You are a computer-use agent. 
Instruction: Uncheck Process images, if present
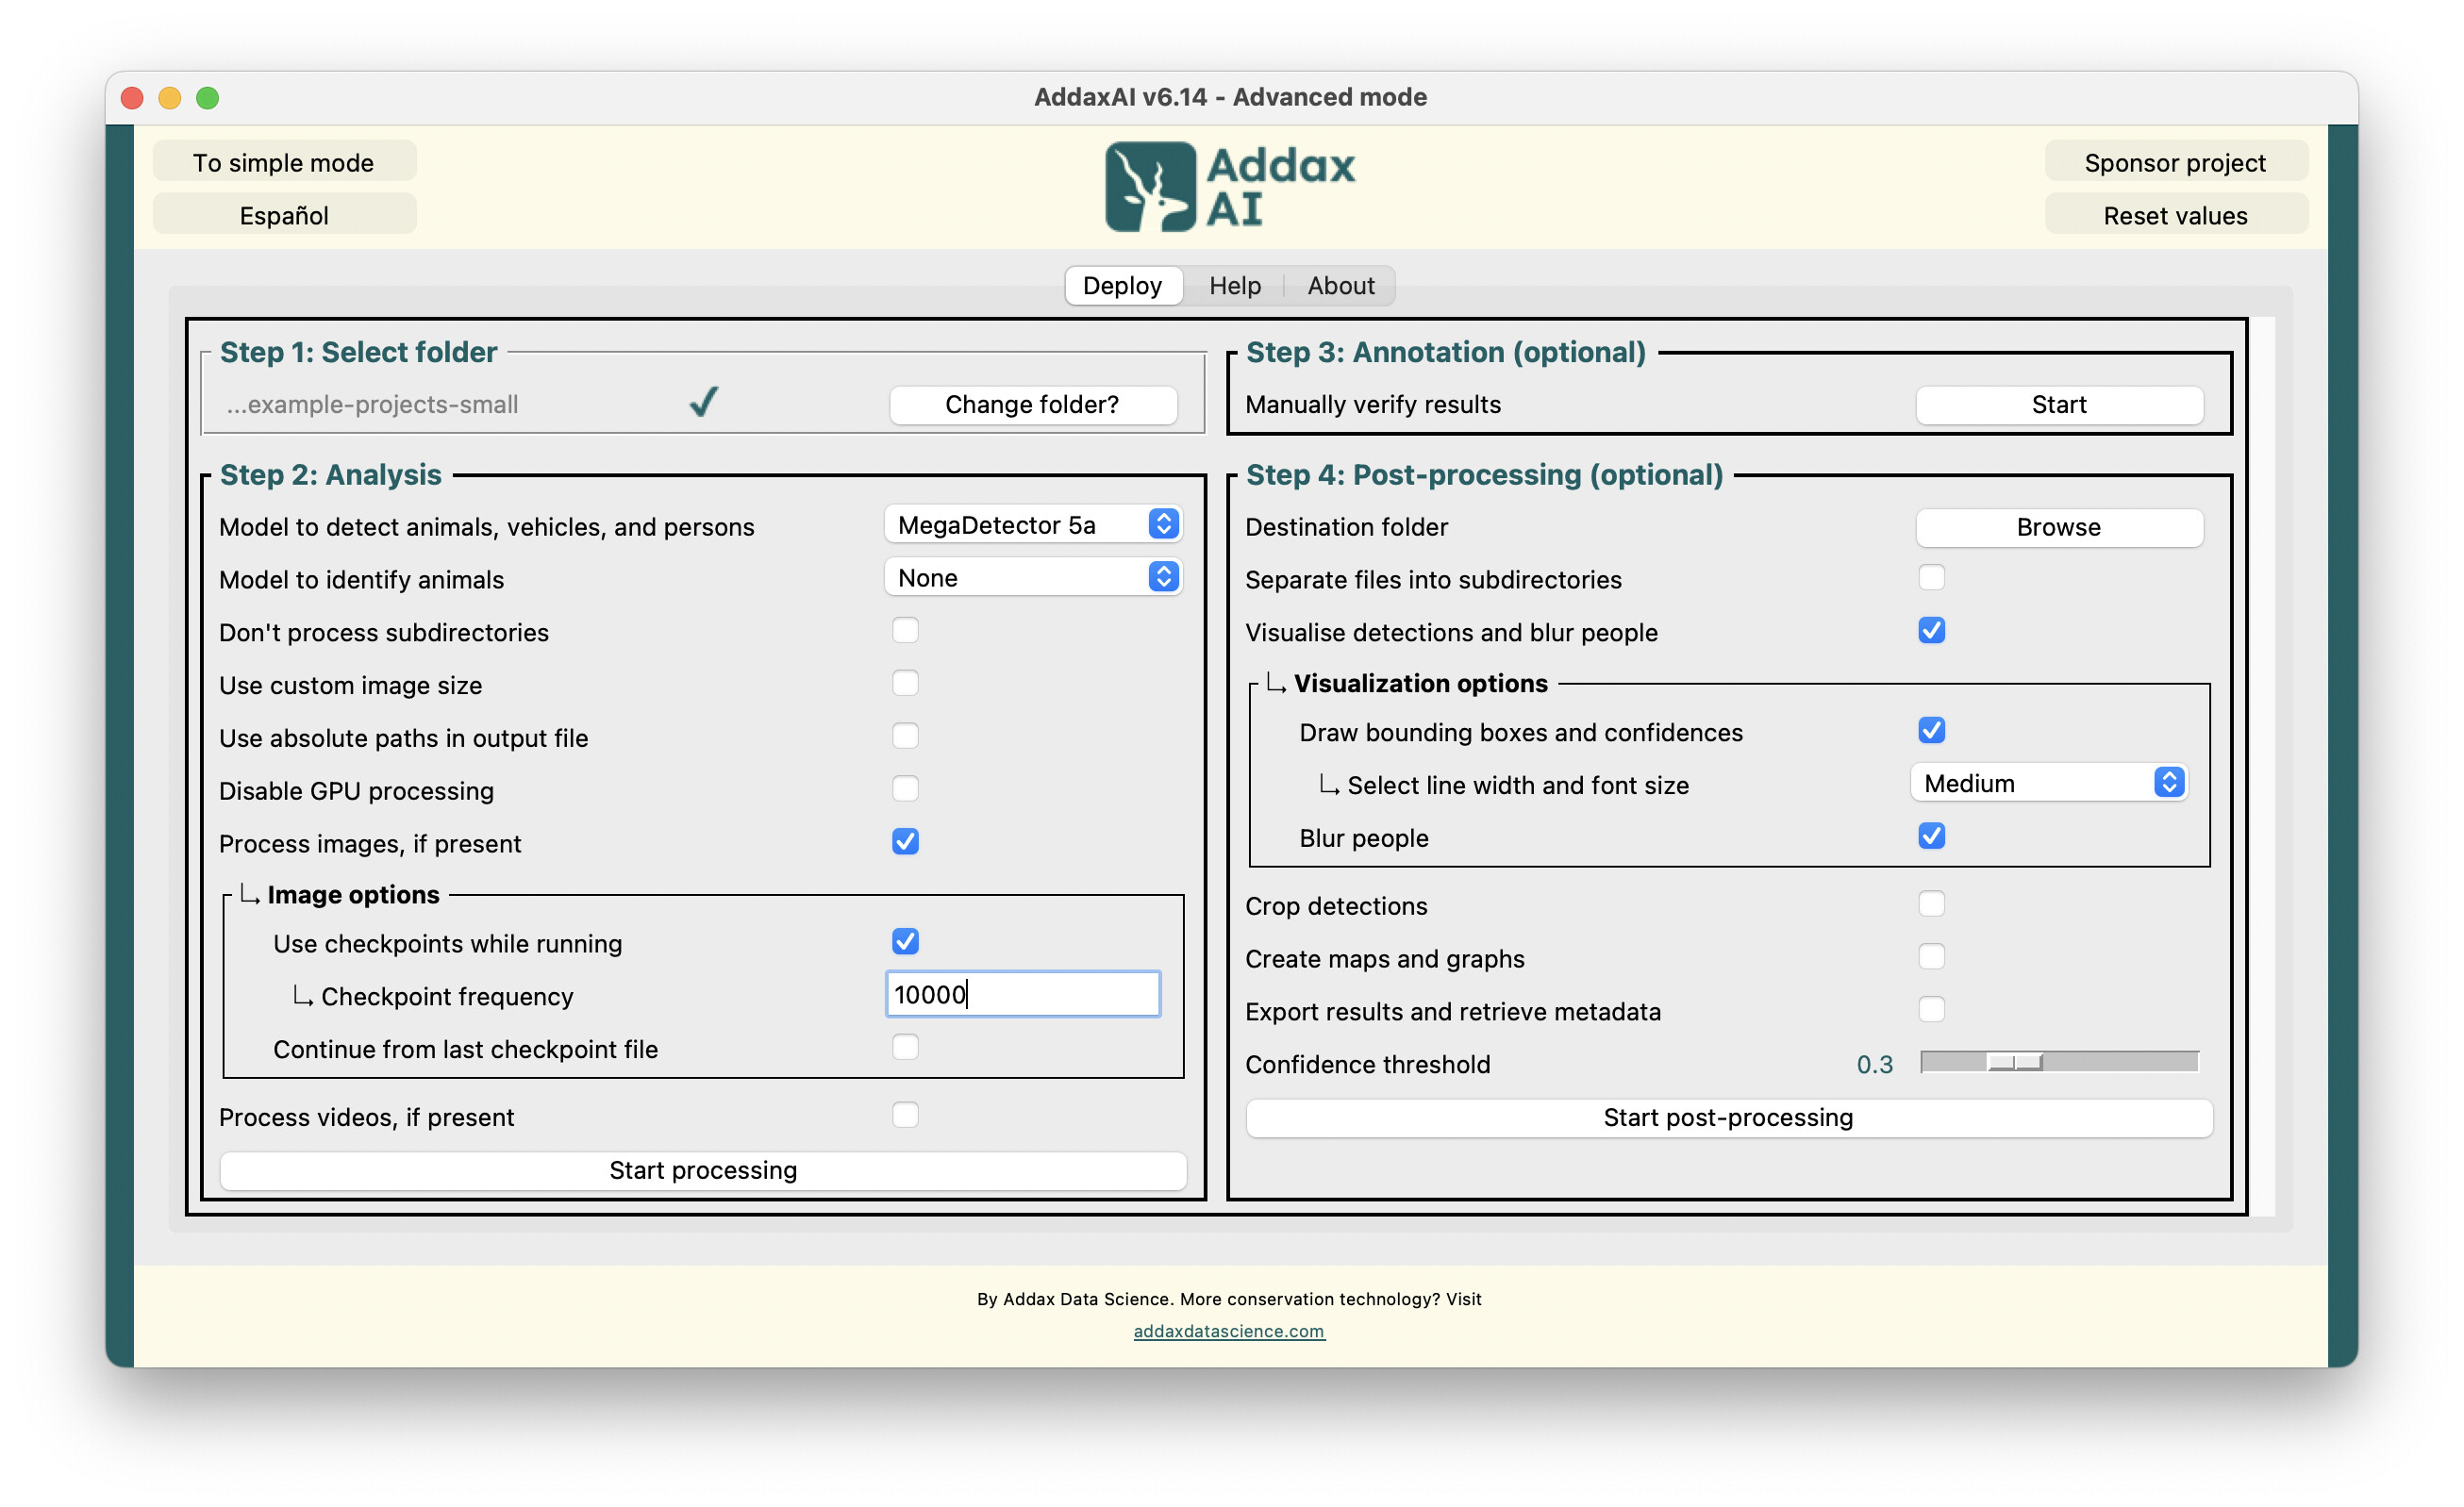tap(905, 842)
